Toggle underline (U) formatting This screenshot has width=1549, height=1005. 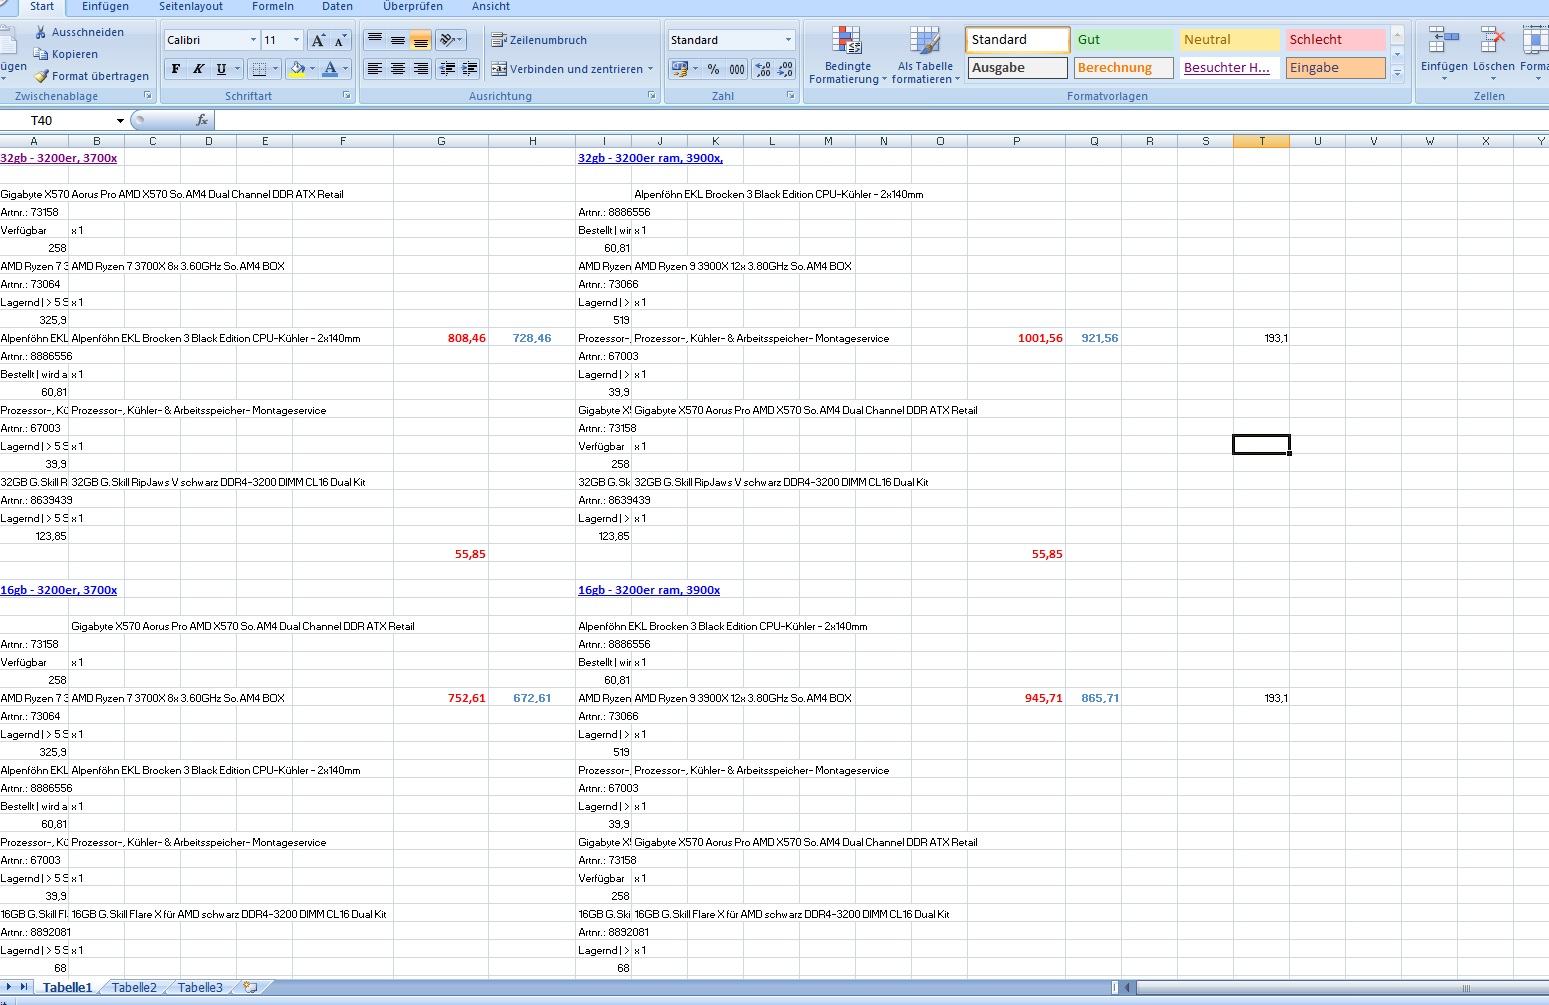tap(221, 69)
